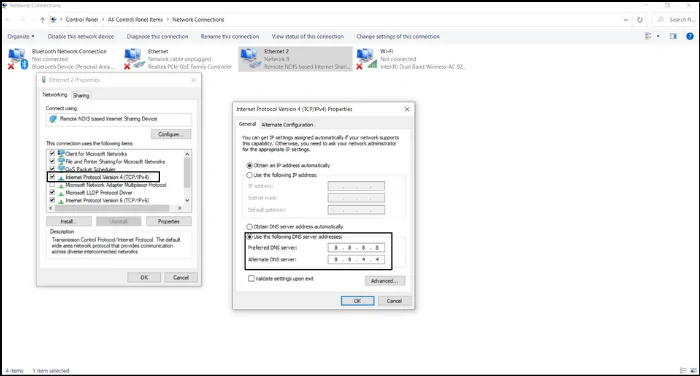Open the Organize menu
The width and height of the screenshot is (700, 376).
[21, 37]
